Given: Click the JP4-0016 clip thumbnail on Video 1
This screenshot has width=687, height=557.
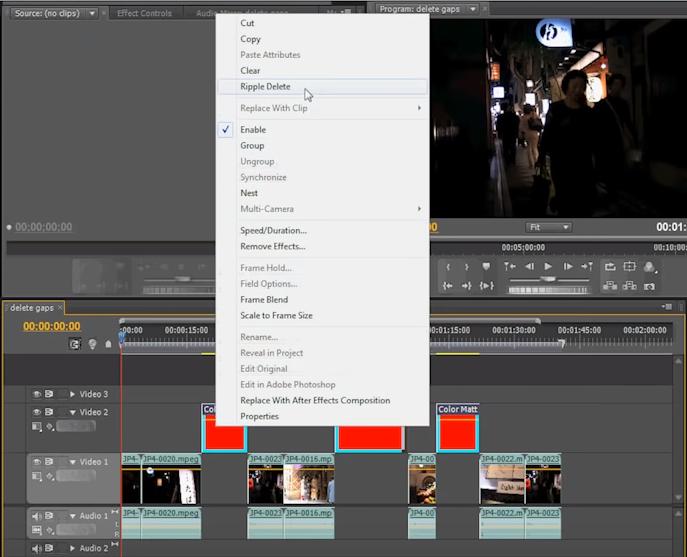Looking at the screenshot, I should 309,485.
